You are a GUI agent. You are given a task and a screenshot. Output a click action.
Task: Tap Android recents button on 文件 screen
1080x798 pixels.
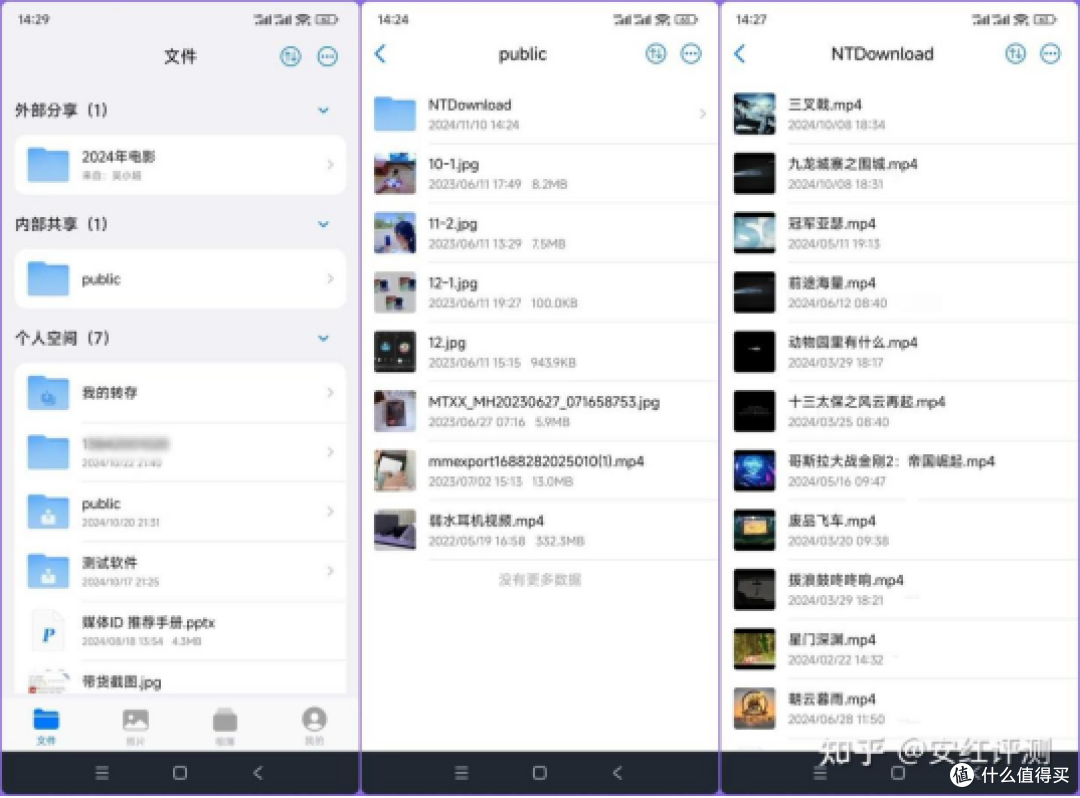[102, 774]
